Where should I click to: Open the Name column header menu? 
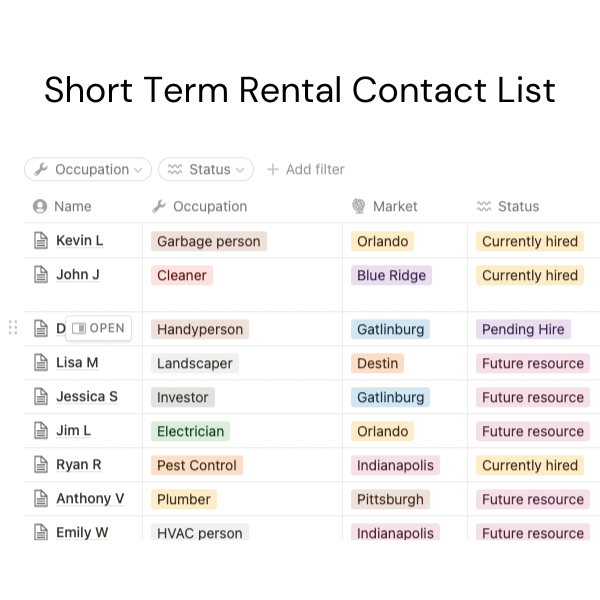pyautogui.click(x=72, y=207)
